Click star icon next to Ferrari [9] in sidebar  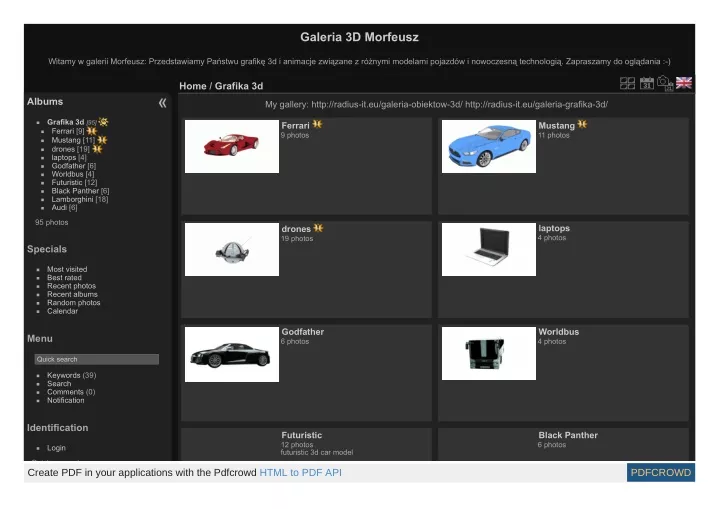coord(92,131)
